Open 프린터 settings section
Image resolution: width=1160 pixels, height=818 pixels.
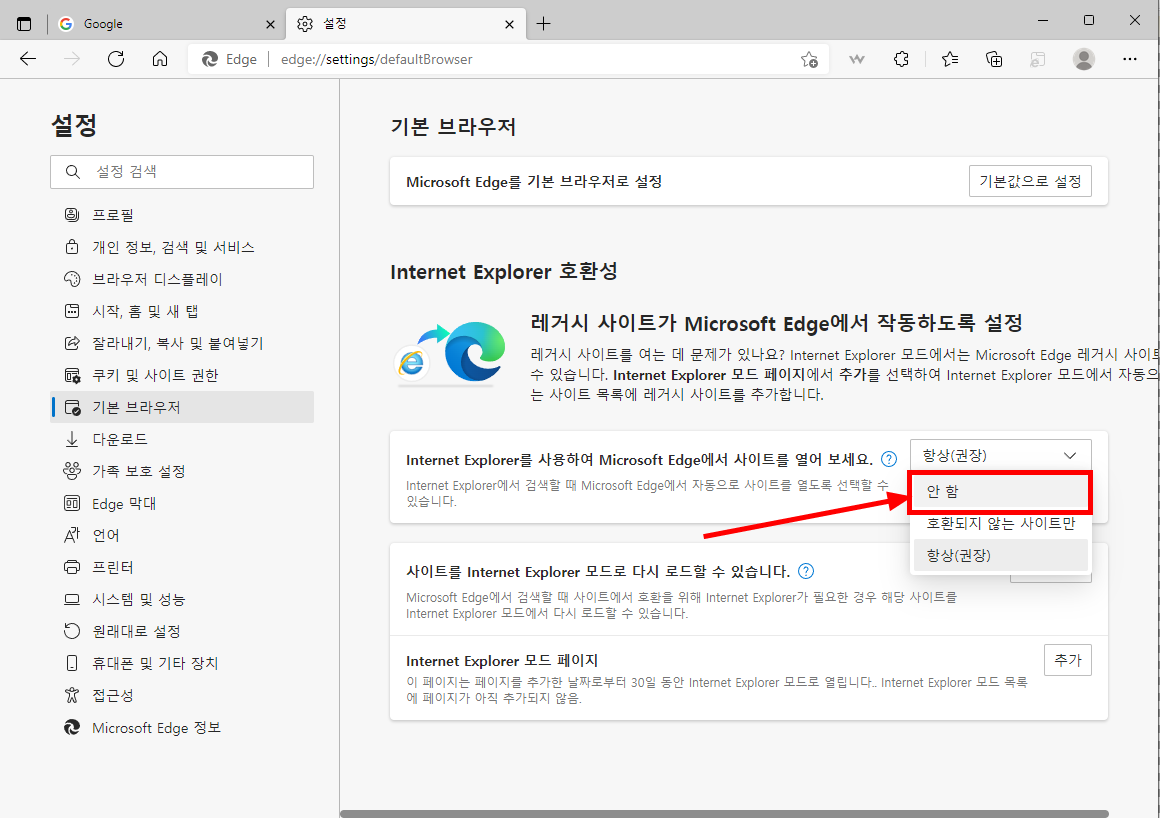pyautogui.click(x=182, y=567)
